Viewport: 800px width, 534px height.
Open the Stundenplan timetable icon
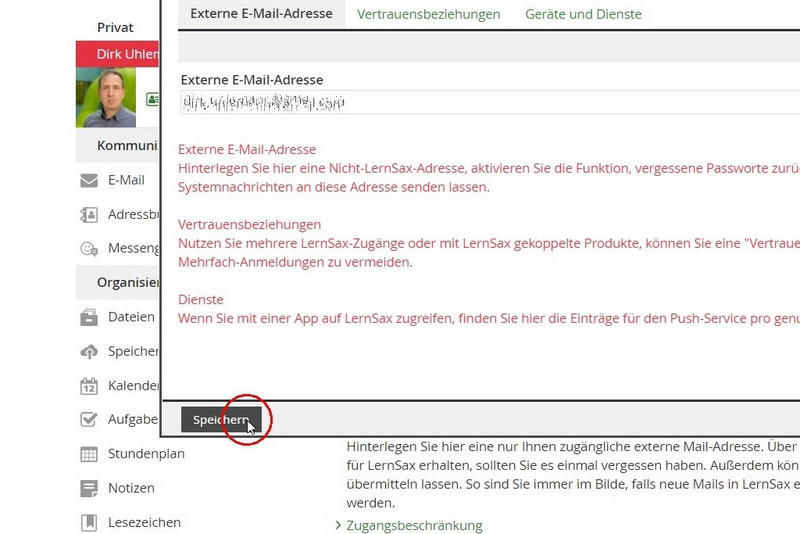(89, 454)
